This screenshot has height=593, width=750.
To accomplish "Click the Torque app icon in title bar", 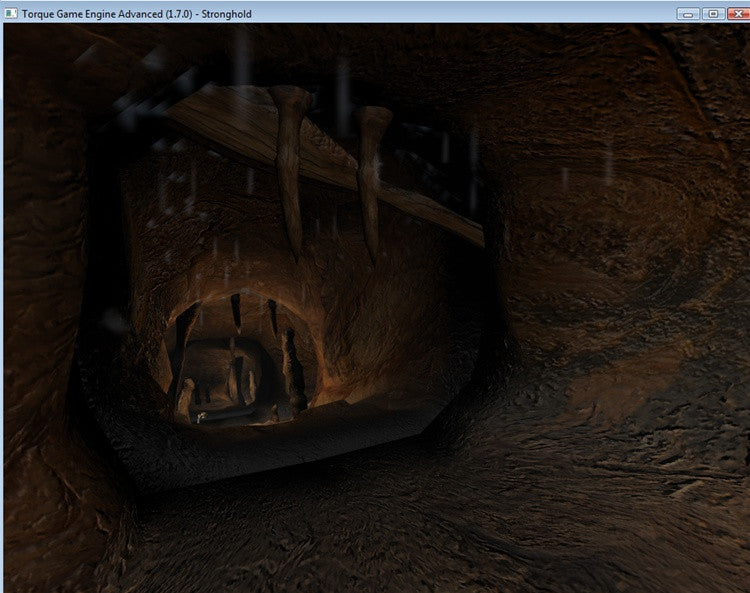I will [11, 14].
